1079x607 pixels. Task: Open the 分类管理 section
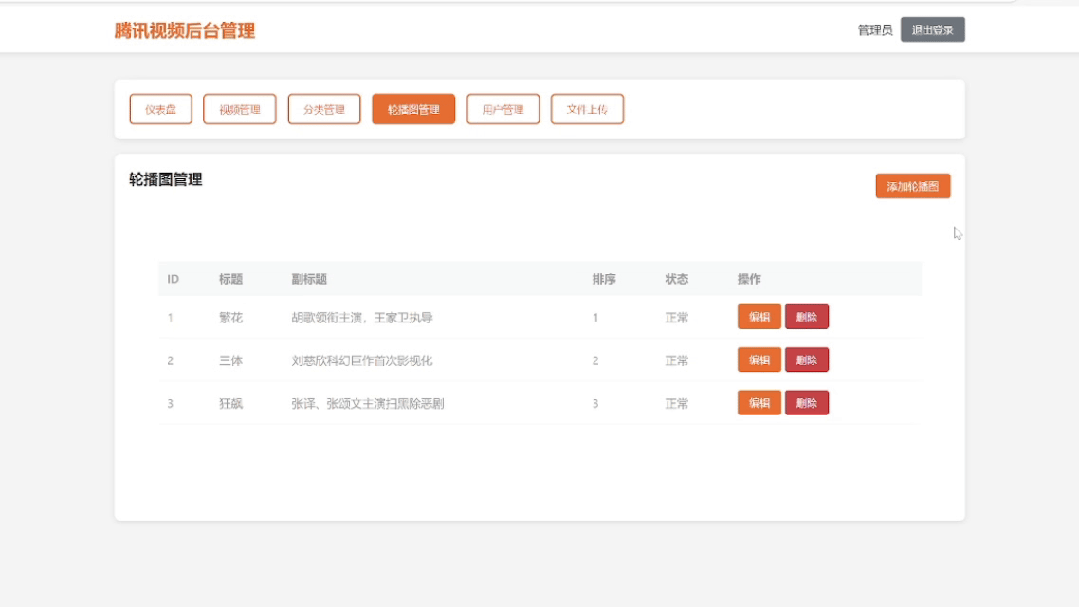point(322,109)
